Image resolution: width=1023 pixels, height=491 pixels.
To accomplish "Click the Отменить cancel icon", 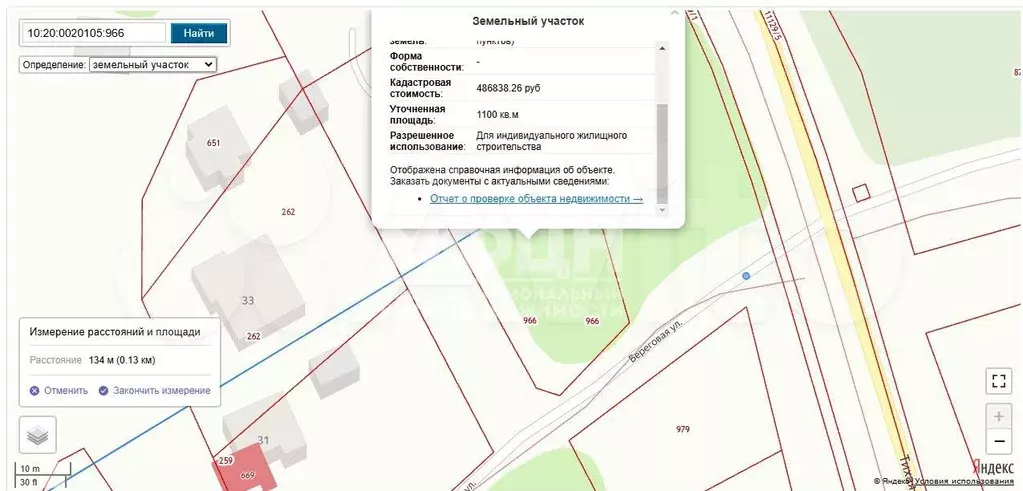I will click(x=35, y=391).
